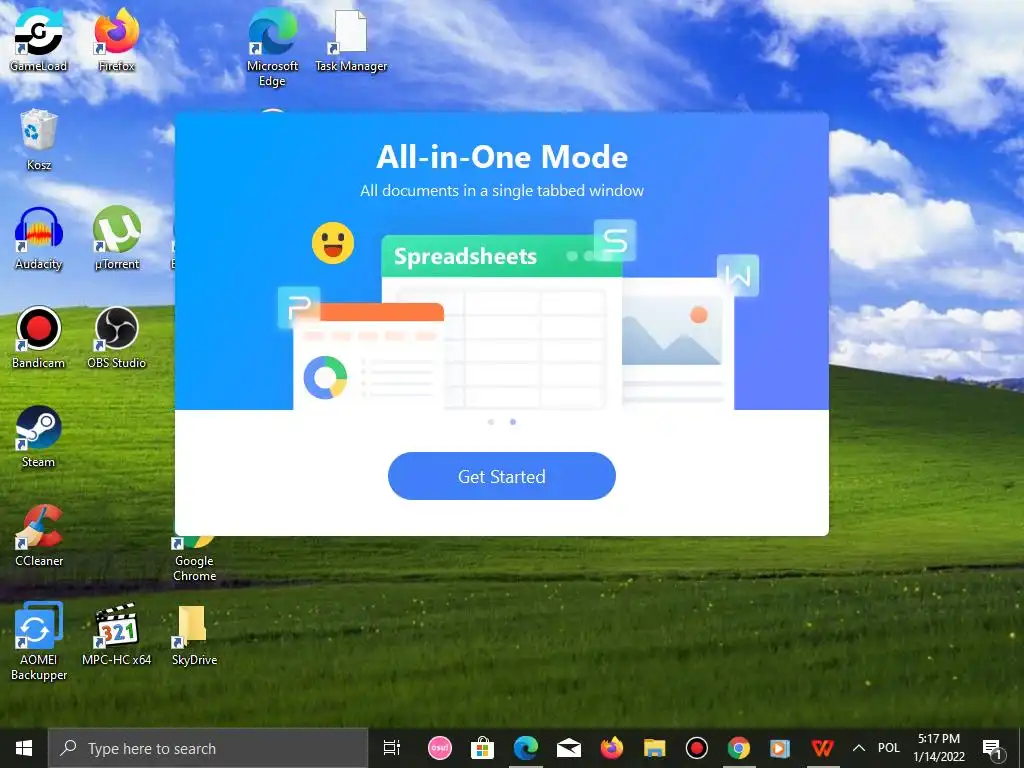Open WPS Office from the taskbar
The image size is (1024, 768).
822,748
